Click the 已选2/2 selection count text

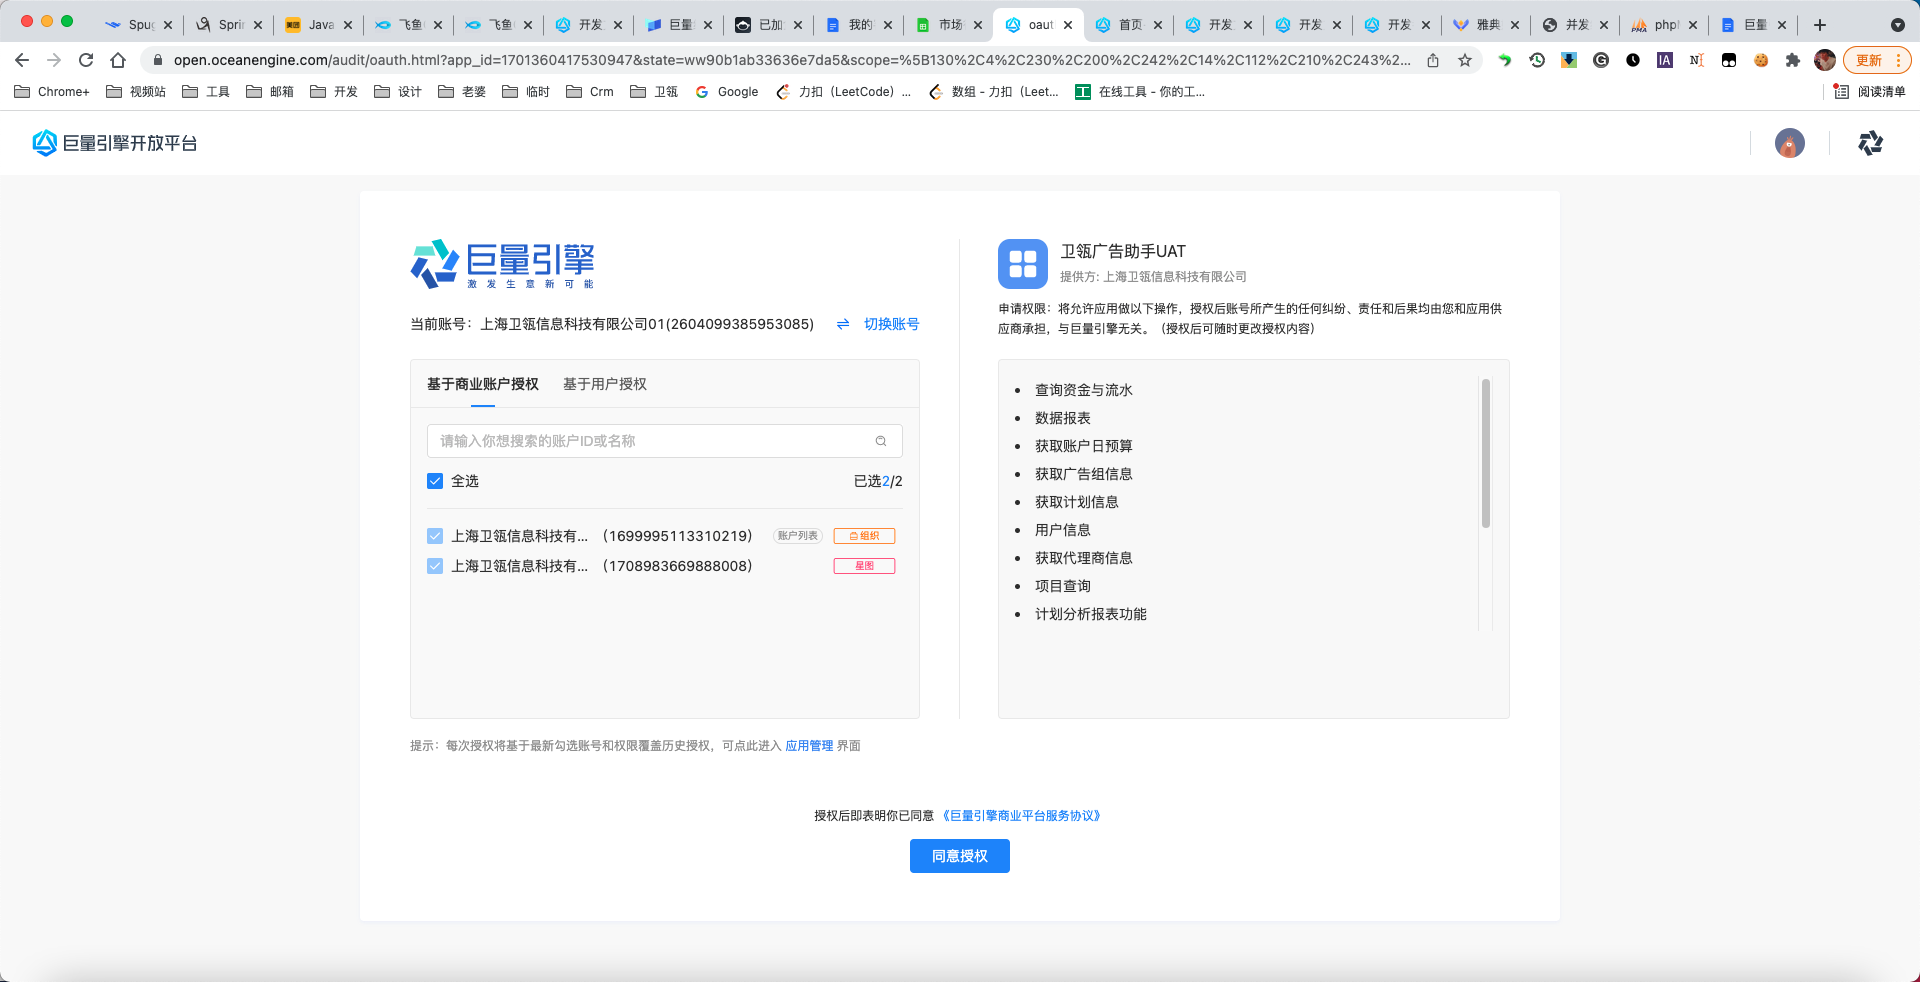878,481
